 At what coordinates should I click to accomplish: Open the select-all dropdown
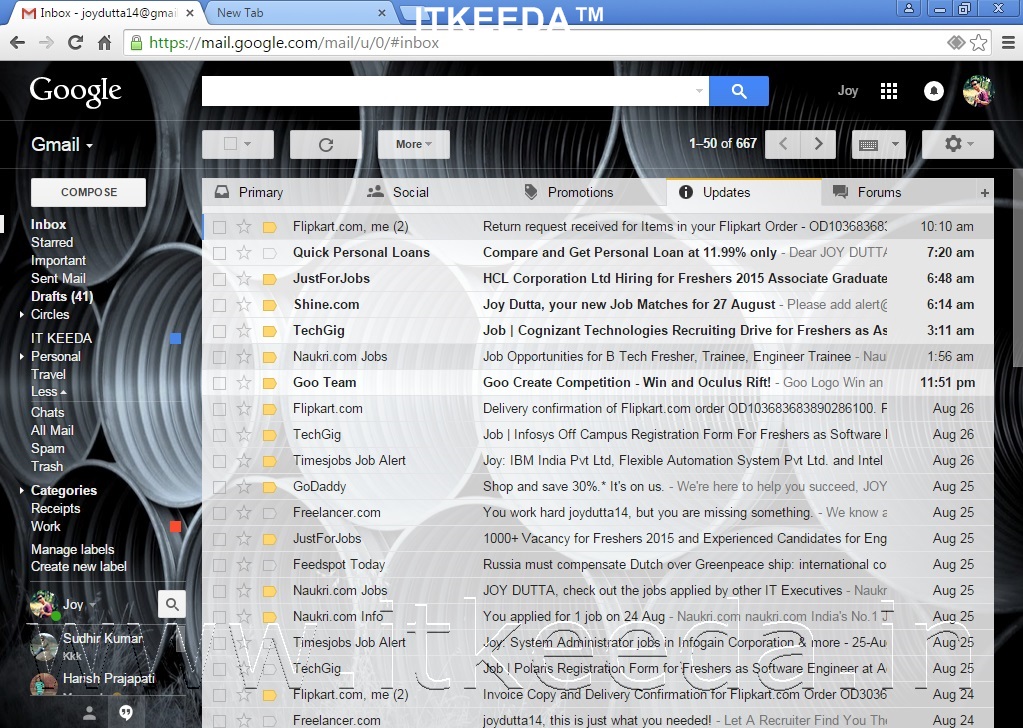[x=248, y=144]
